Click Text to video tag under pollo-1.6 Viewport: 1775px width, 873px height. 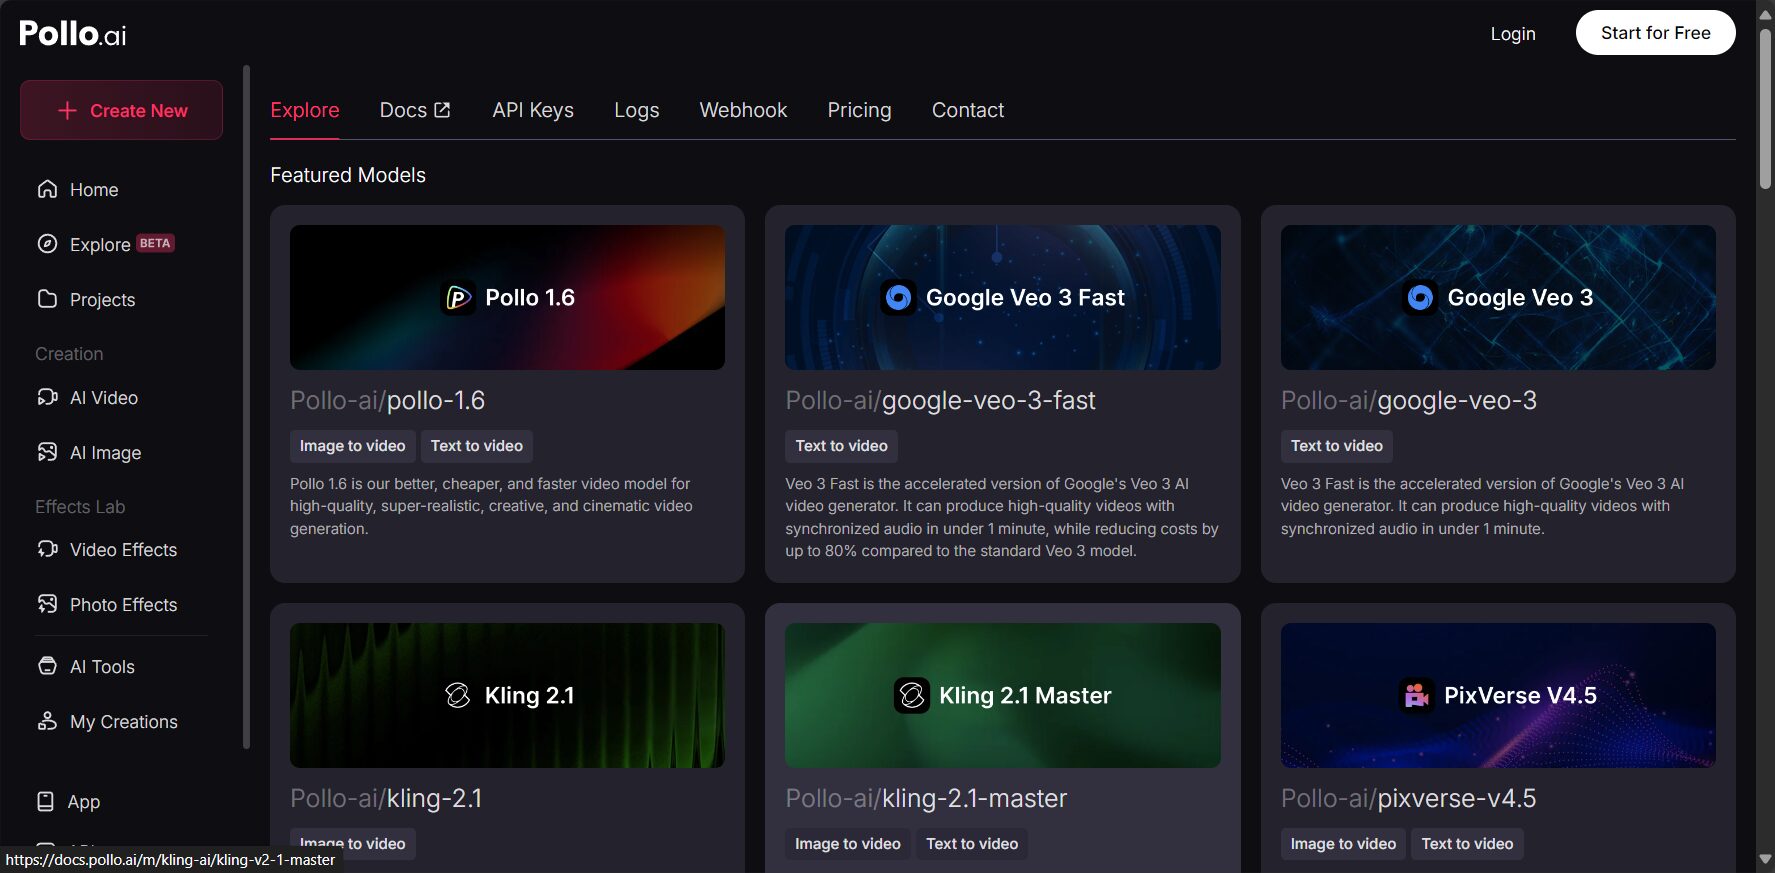pyautogui.click(x=476, y=446)
